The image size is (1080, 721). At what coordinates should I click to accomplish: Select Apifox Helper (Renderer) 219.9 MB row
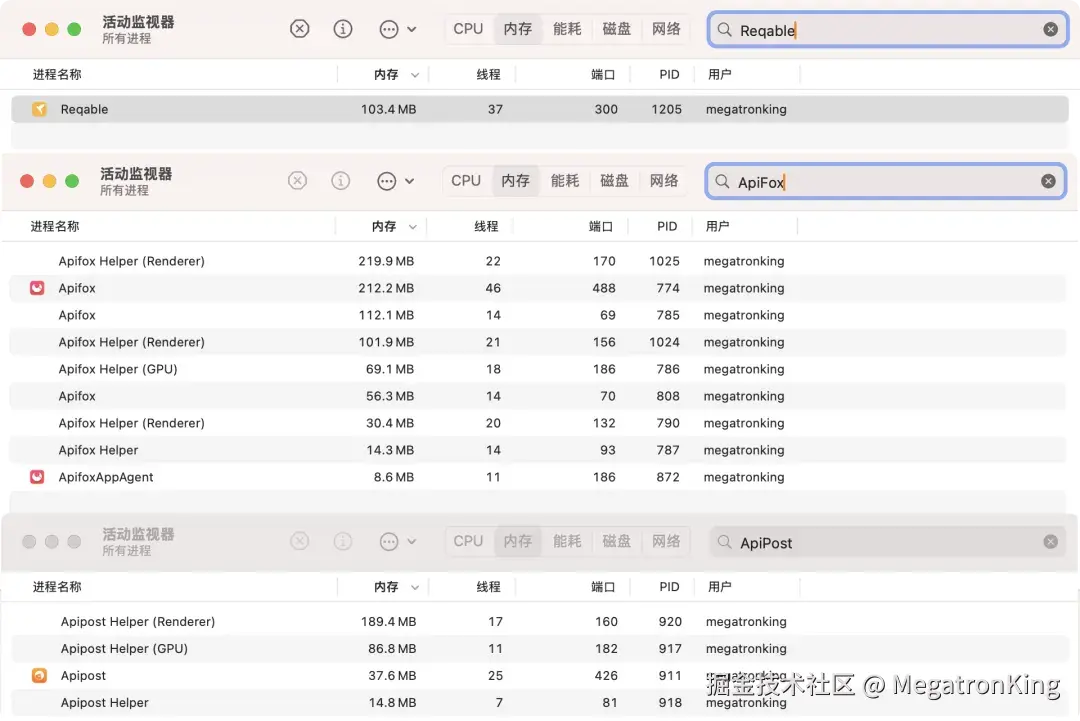(540, 261)
